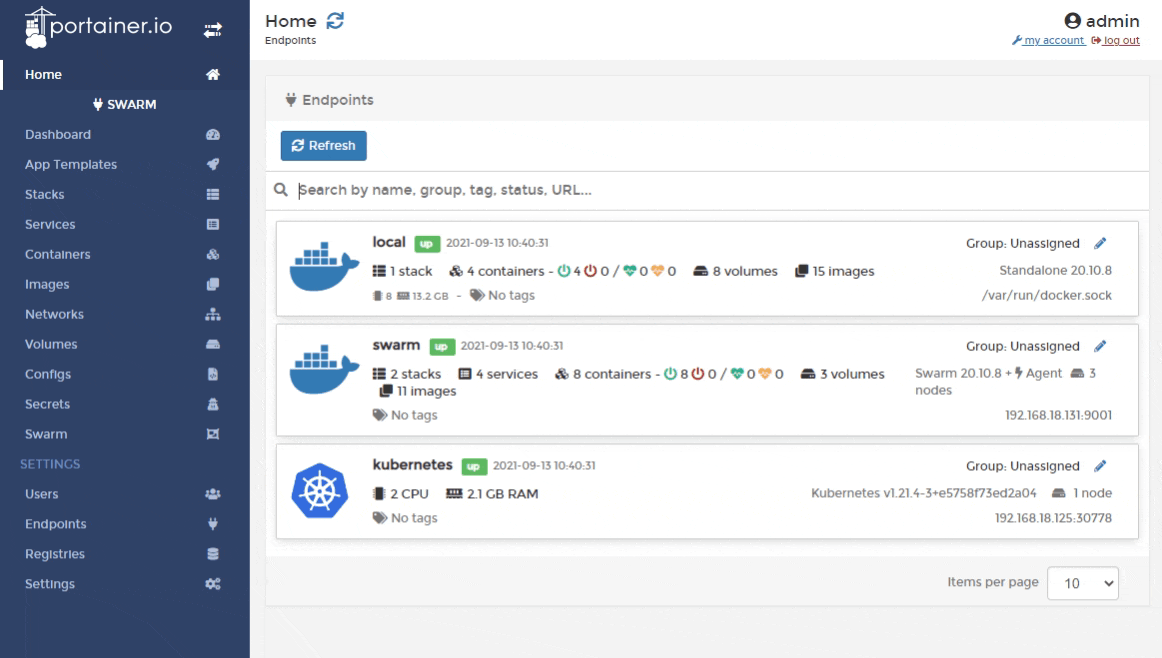Click the pencil icon for swarm endpoint

pos(1101,346)
